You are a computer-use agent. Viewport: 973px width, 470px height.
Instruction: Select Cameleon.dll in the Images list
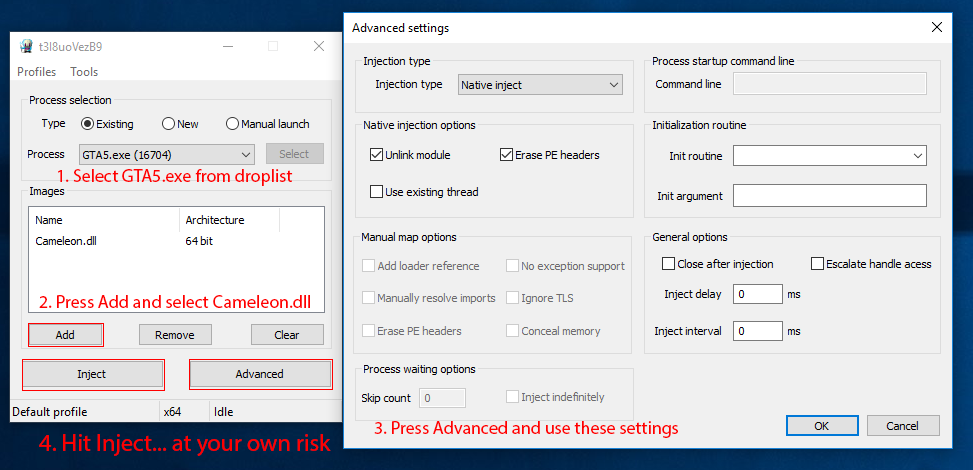point(66,241)
